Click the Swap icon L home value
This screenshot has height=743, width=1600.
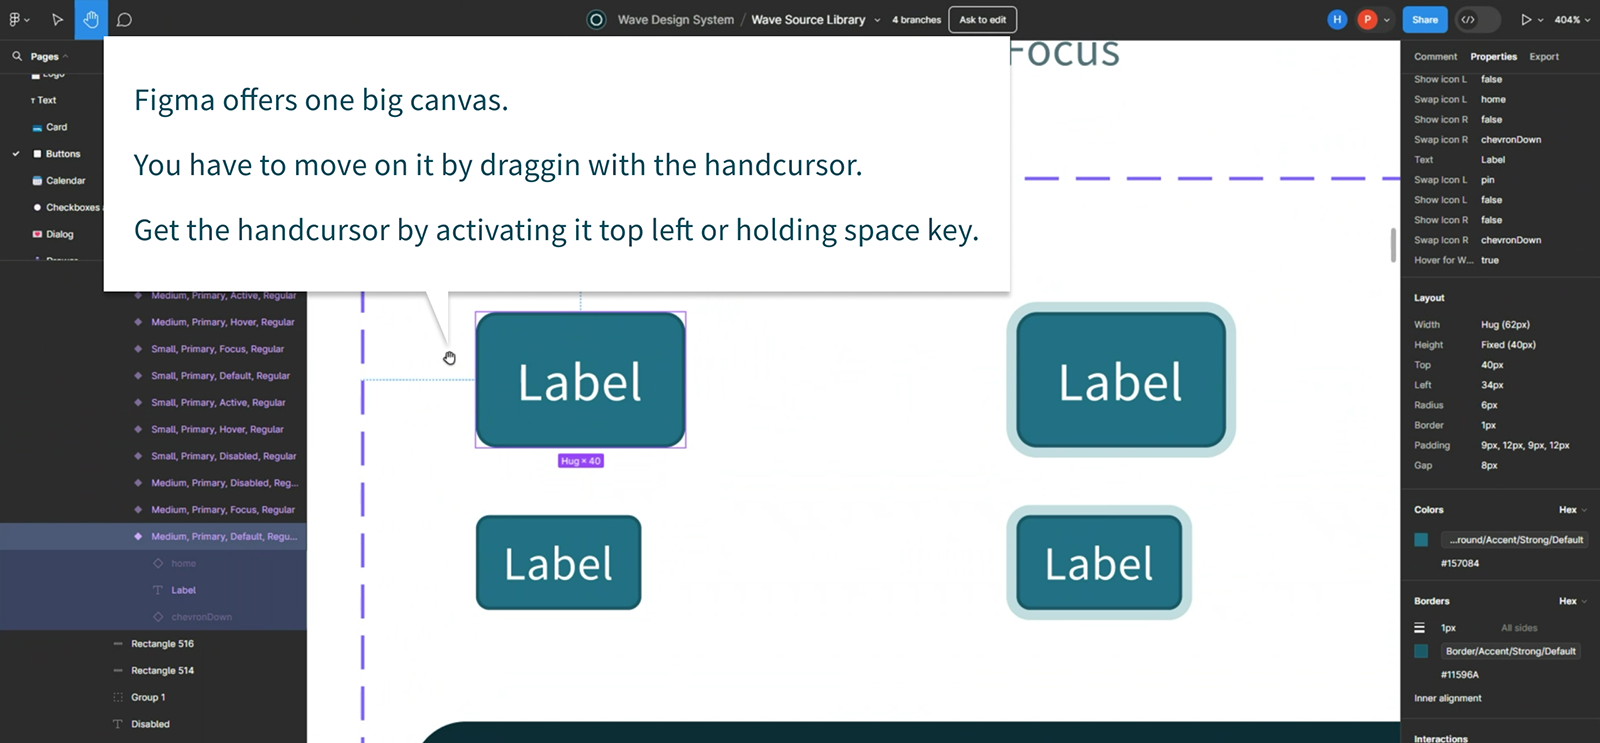point(1493,99)
